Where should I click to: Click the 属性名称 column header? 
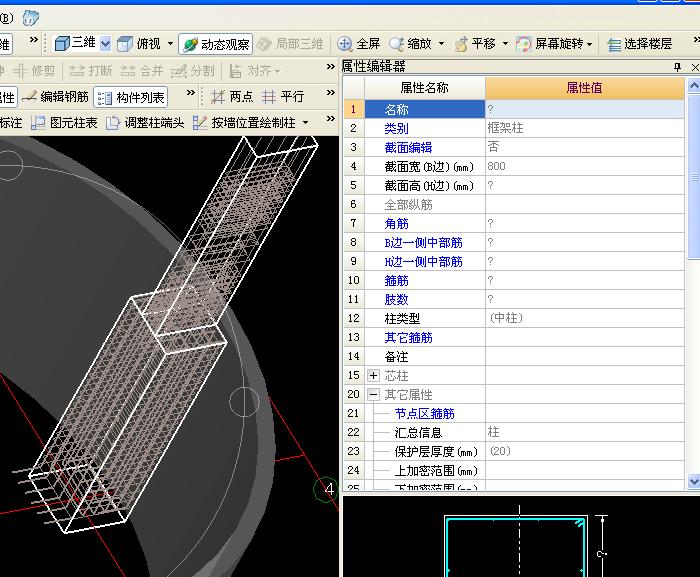pyautogui.click(x=425, y=88)
